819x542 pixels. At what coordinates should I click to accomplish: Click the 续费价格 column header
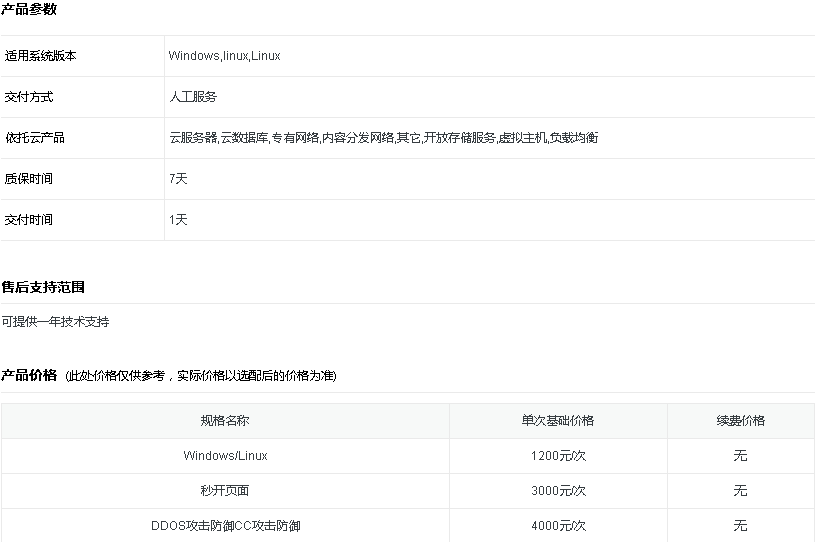[x=740, y=421]
